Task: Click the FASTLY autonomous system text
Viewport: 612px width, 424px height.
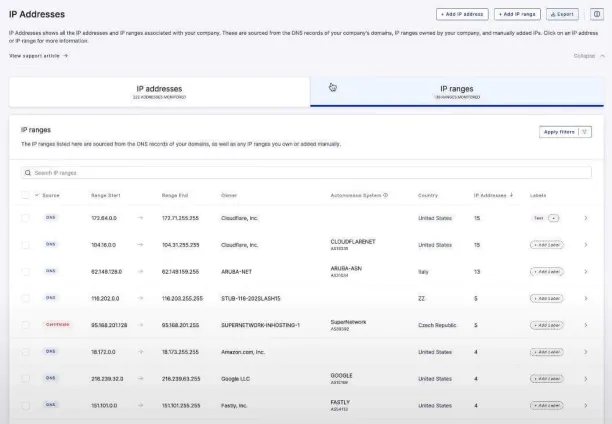Action: click(x=340, y=402)
